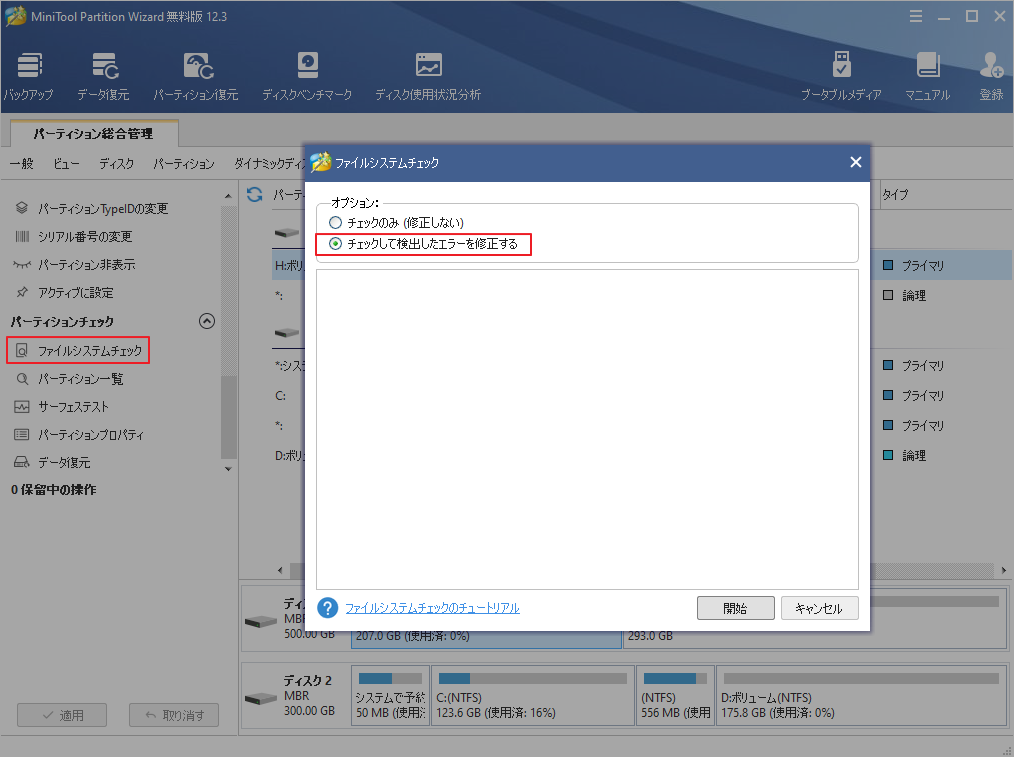Click キャンセル to dismiss the dialog
The width and height of the screenshot is (1014, 757).
(819, 608)
